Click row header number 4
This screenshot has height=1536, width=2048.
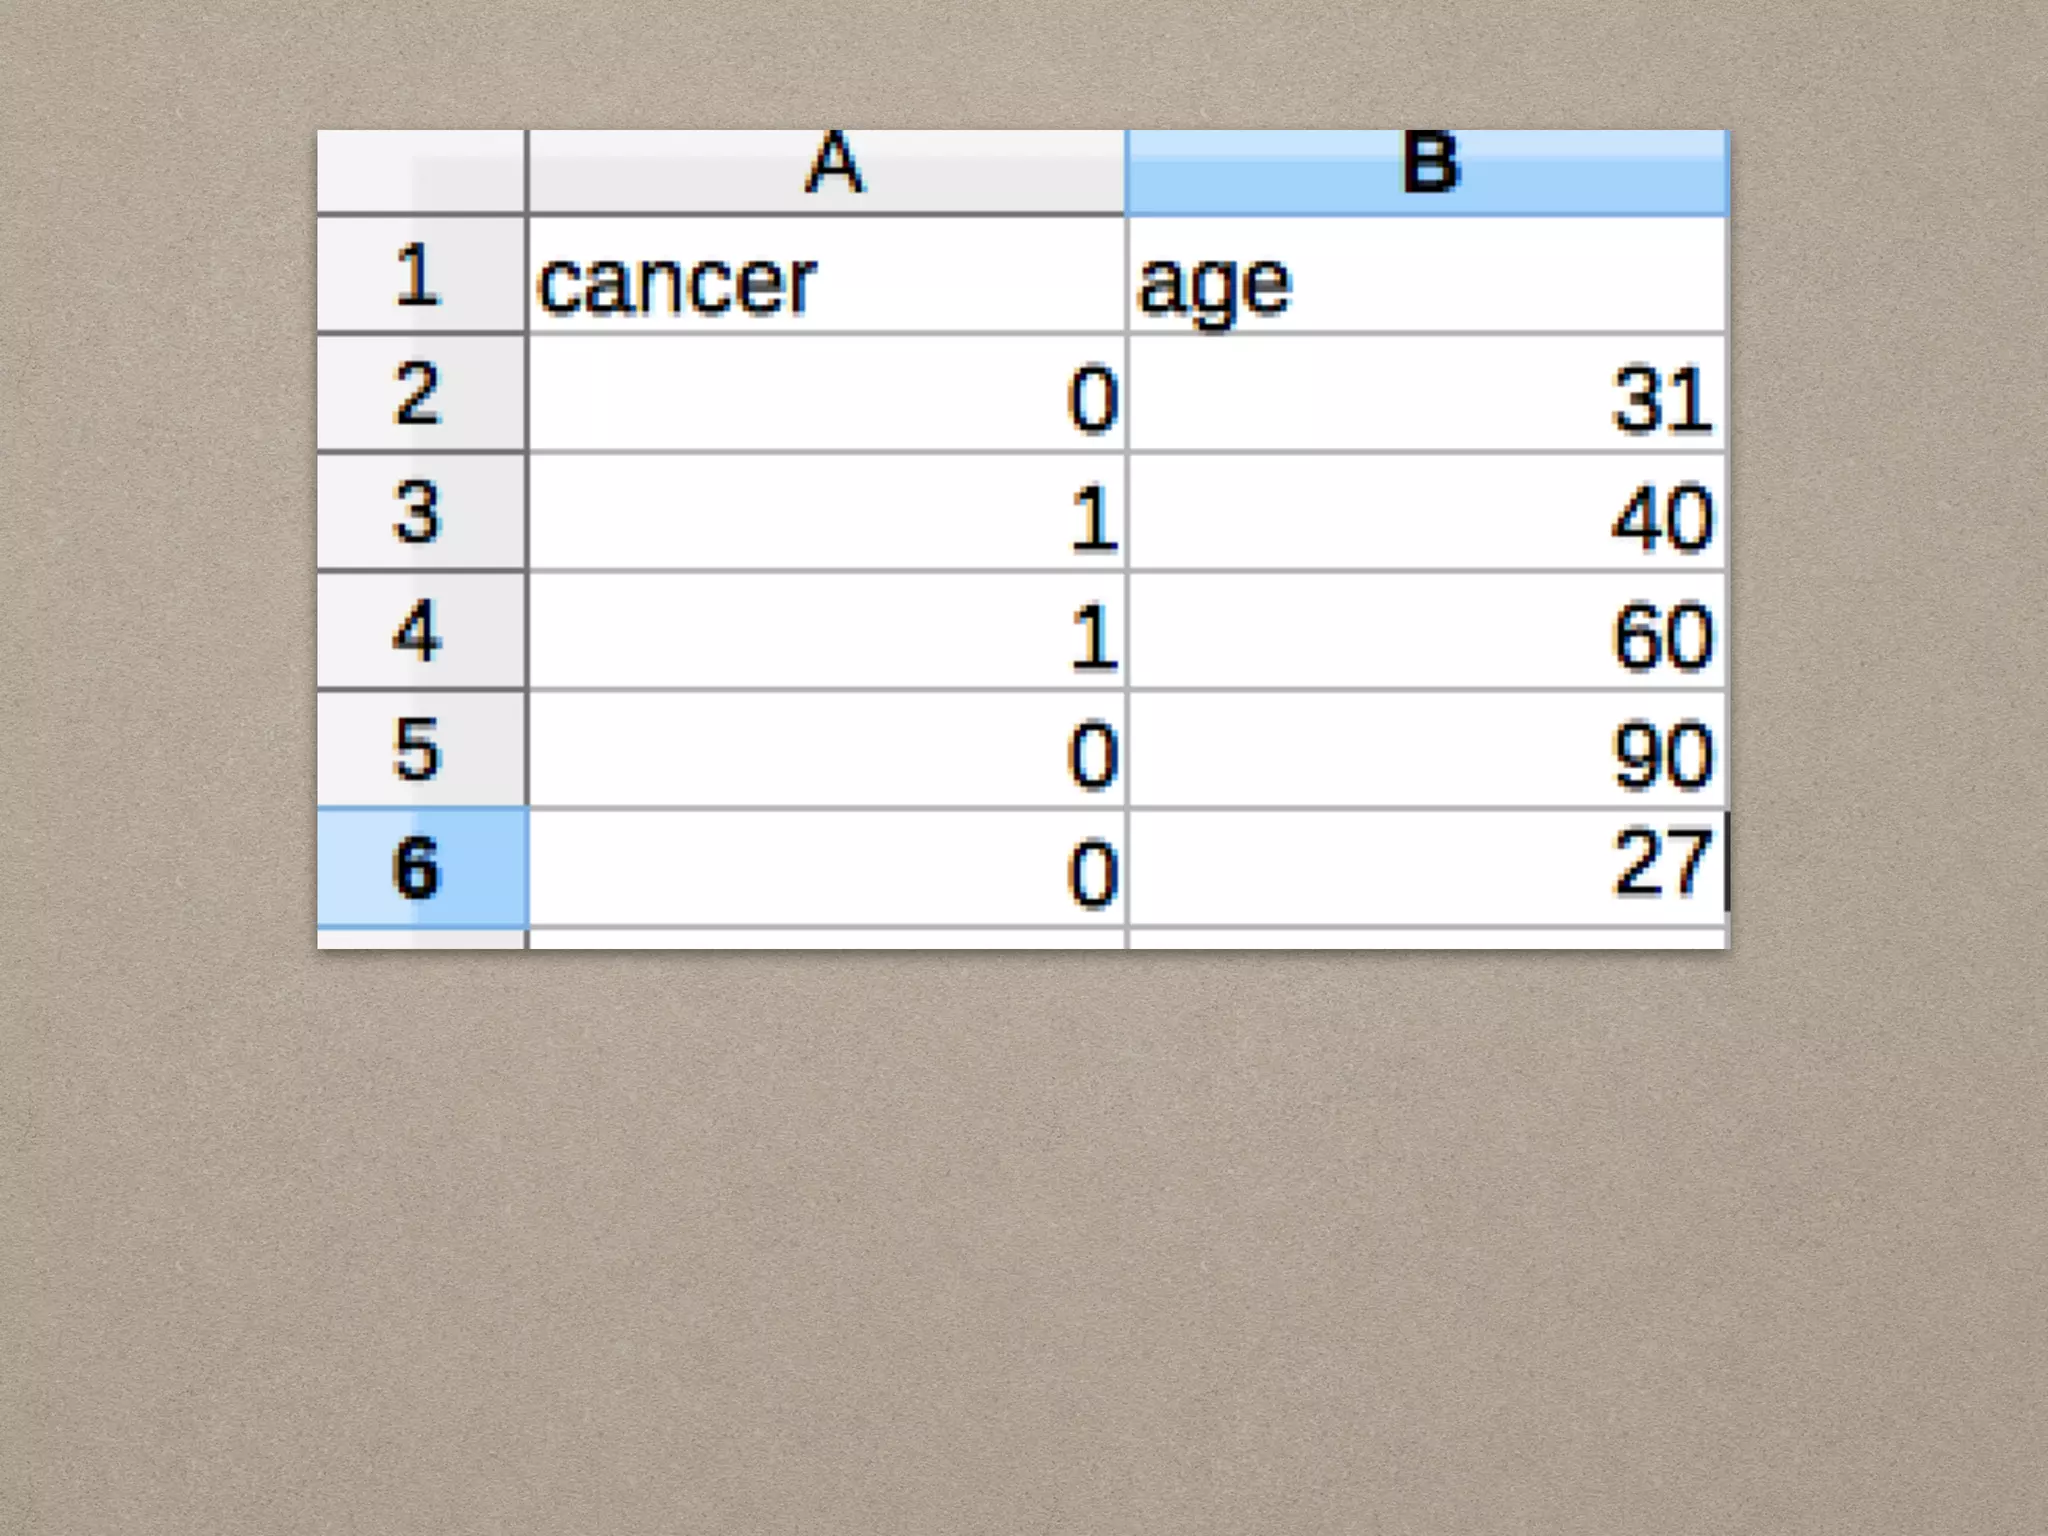click(420, 630)
